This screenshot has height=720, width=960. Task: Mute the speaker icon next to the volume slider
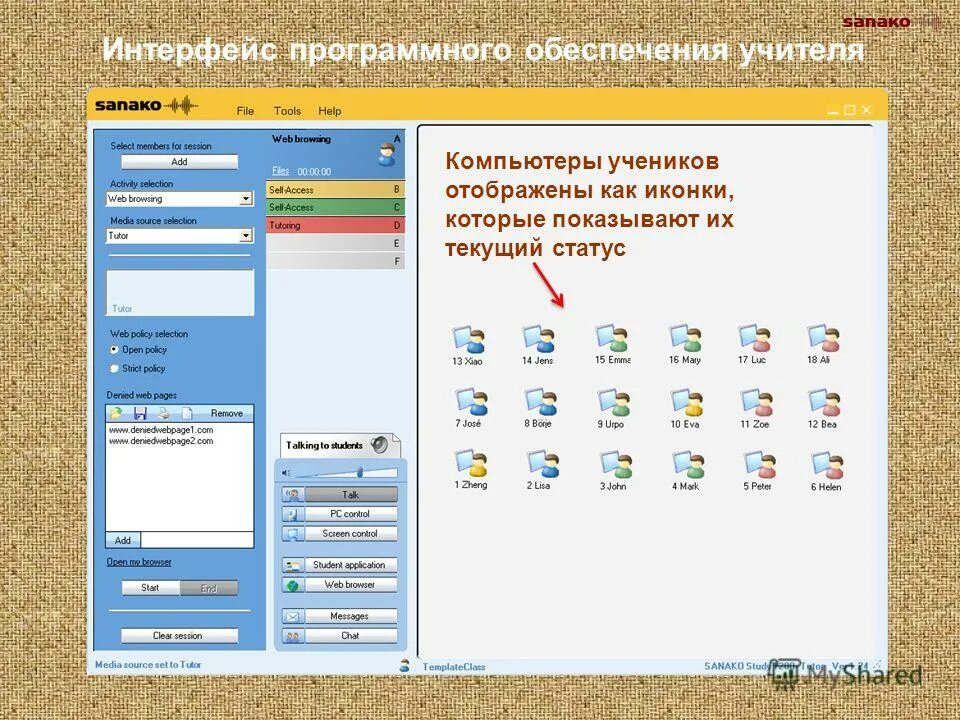(x=286, y=471)
